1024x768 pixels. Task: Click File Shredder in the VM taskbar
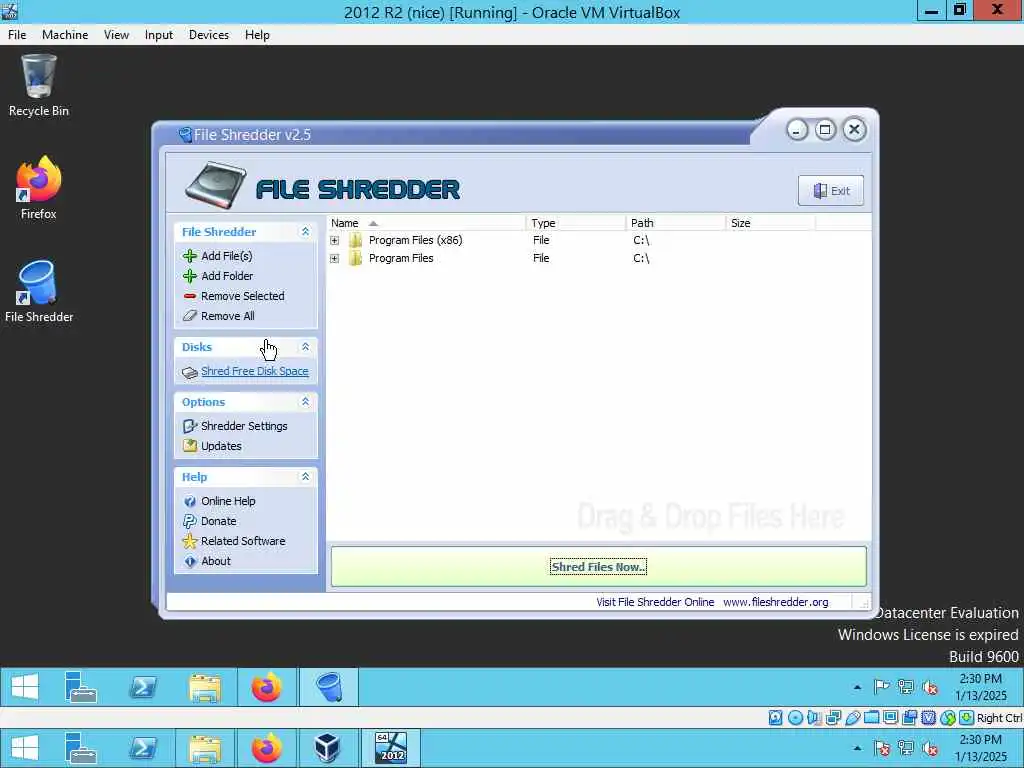tap(328, 687)
